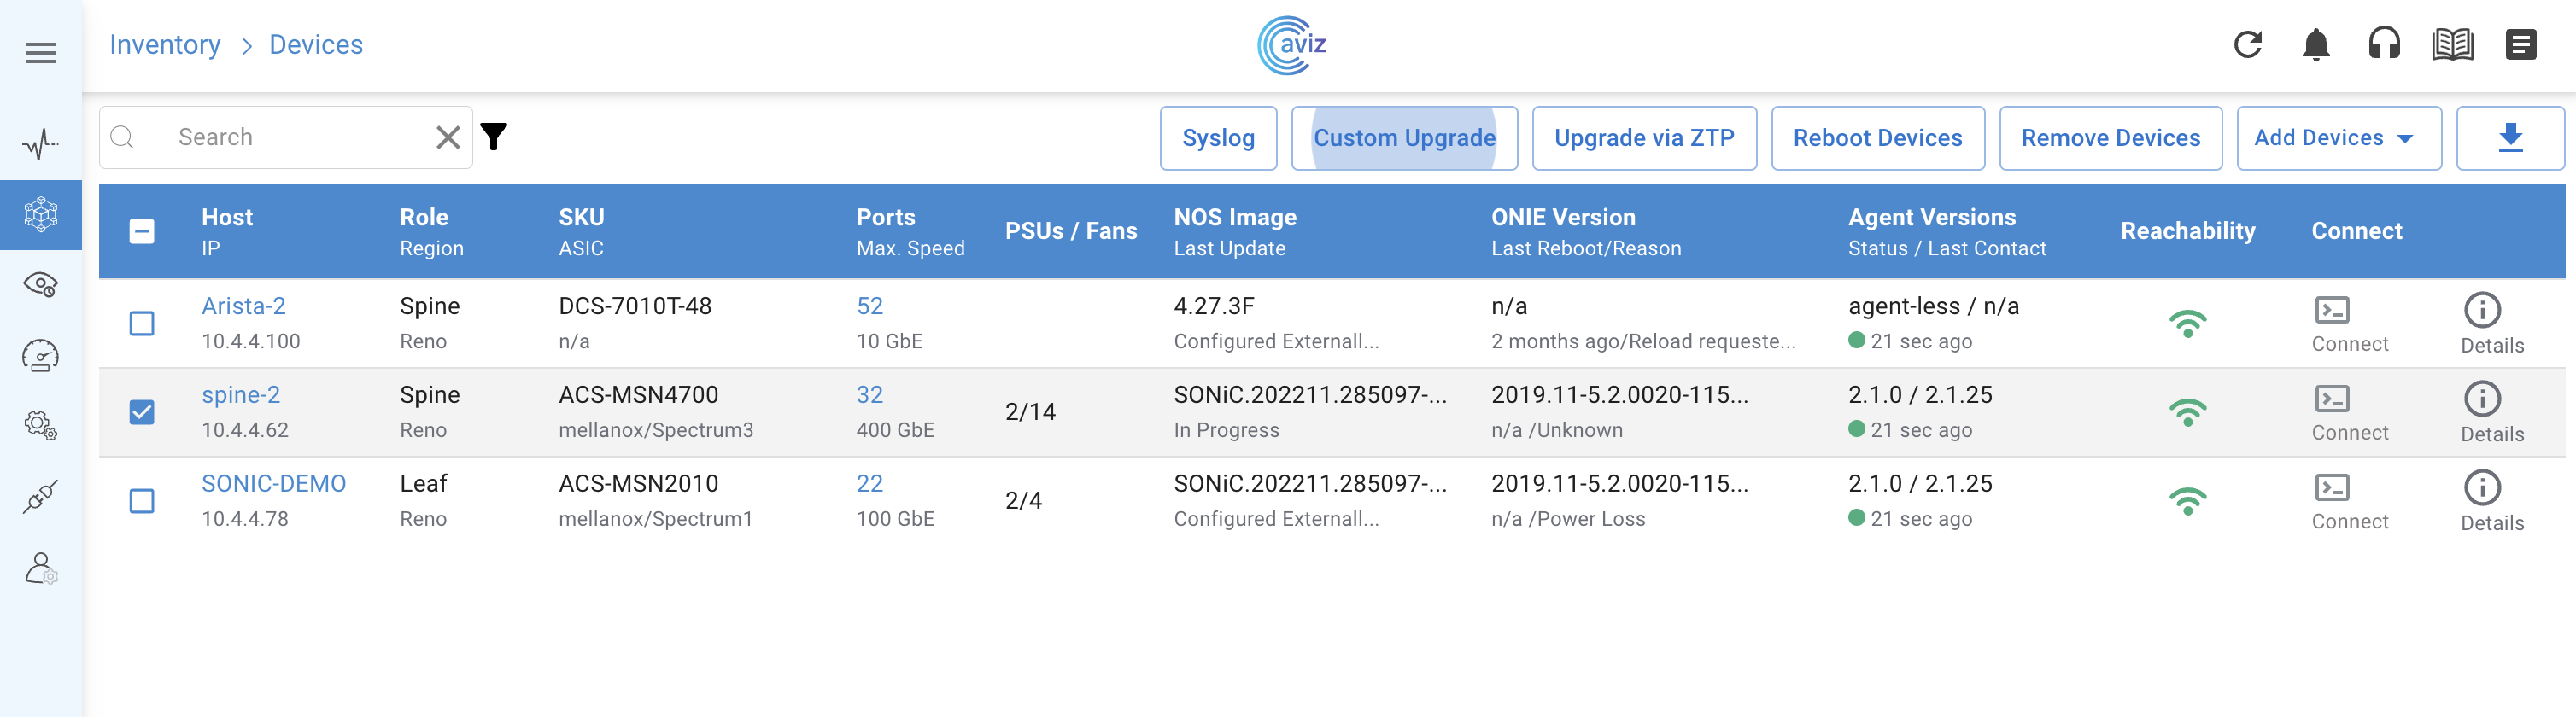Toggle the select-all header checkbox
Screen dimensions: 2576x717
pos(142,232)
